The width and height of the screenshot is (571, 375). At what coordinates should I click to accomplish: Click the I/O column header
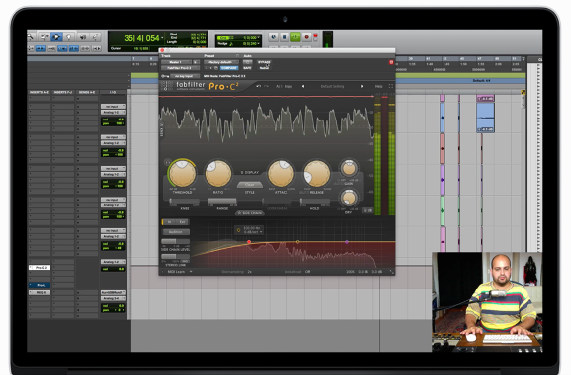click(113, 92)
